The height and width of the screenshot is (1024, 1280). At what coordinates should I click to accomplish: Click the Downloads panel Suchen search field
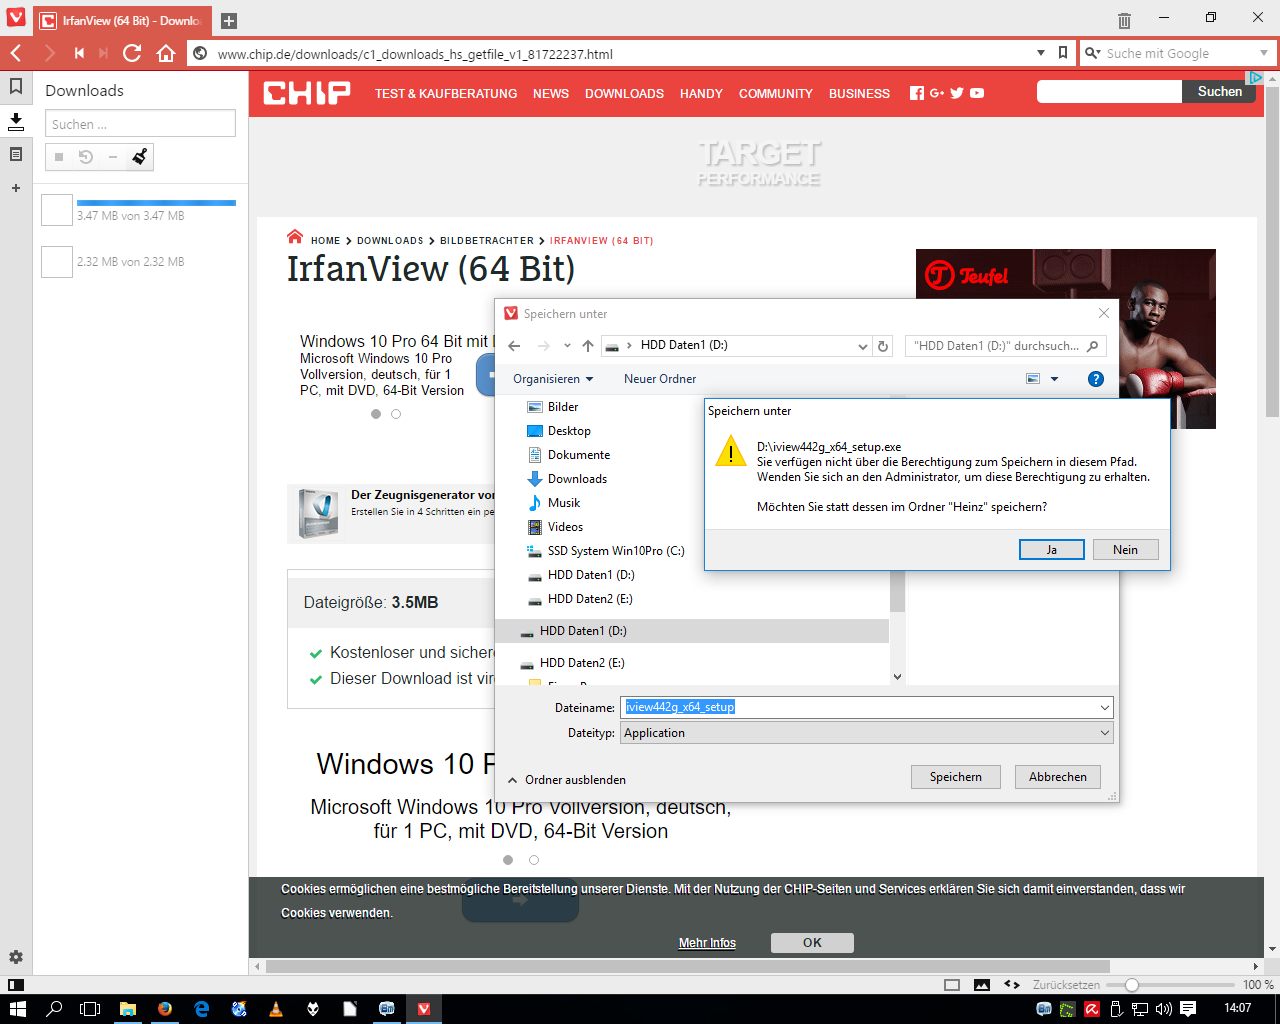(x=140, y=123)
